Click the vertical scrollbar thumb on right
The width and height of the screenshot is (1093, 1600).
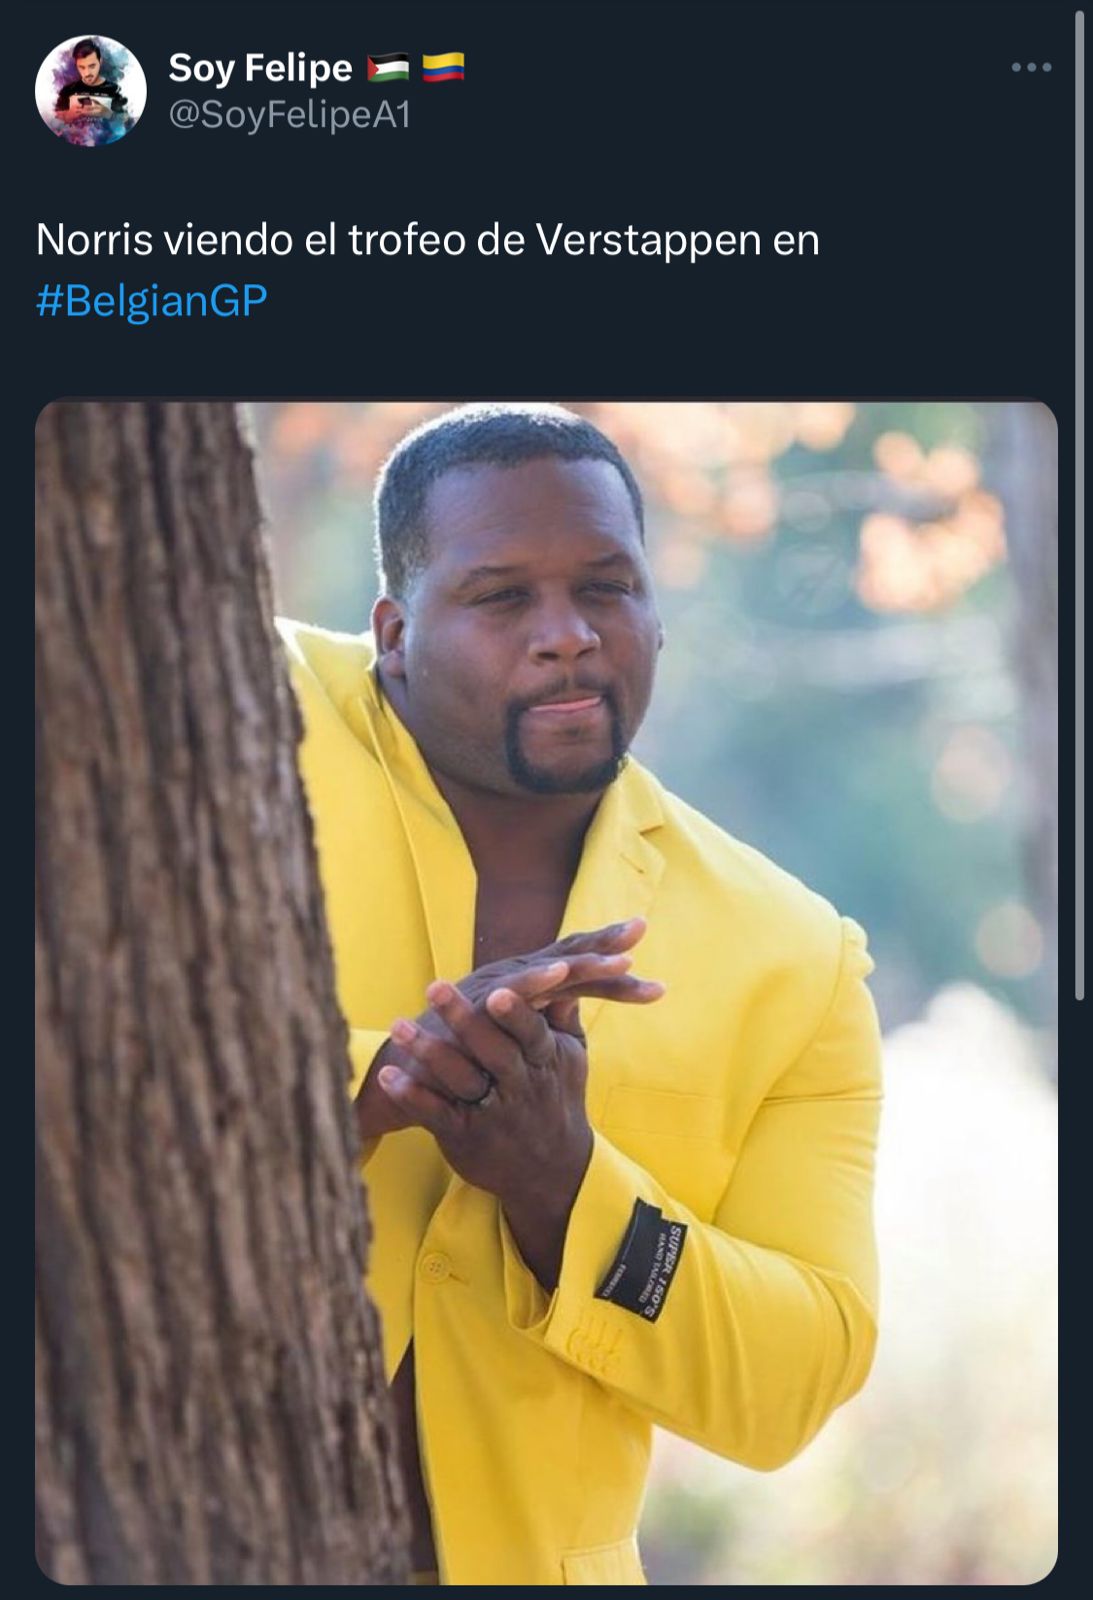click(1080, 505)
